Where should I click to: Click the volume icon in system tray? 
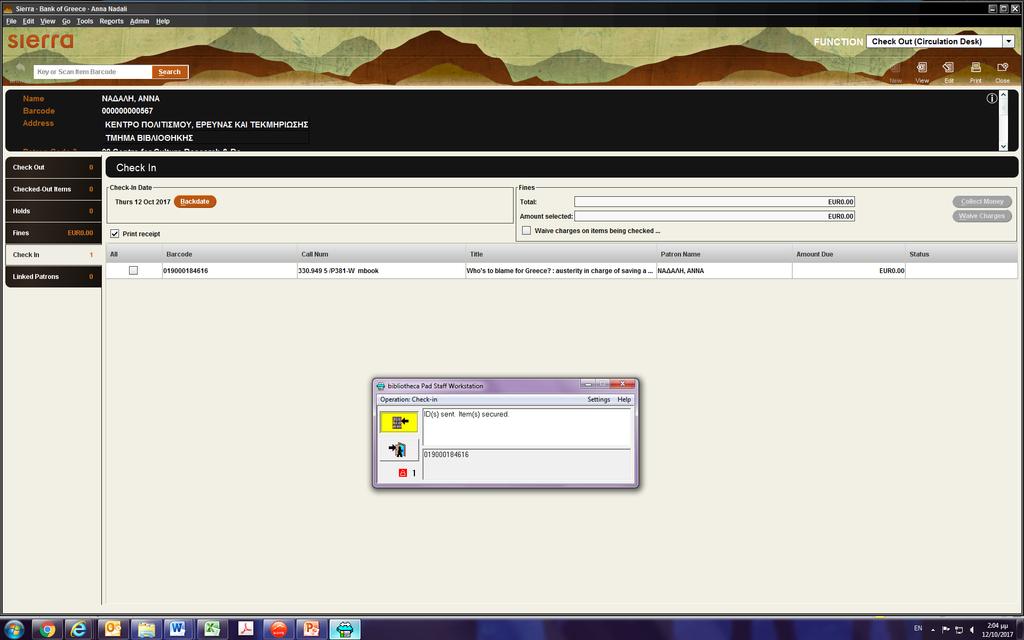pos(972,630)
